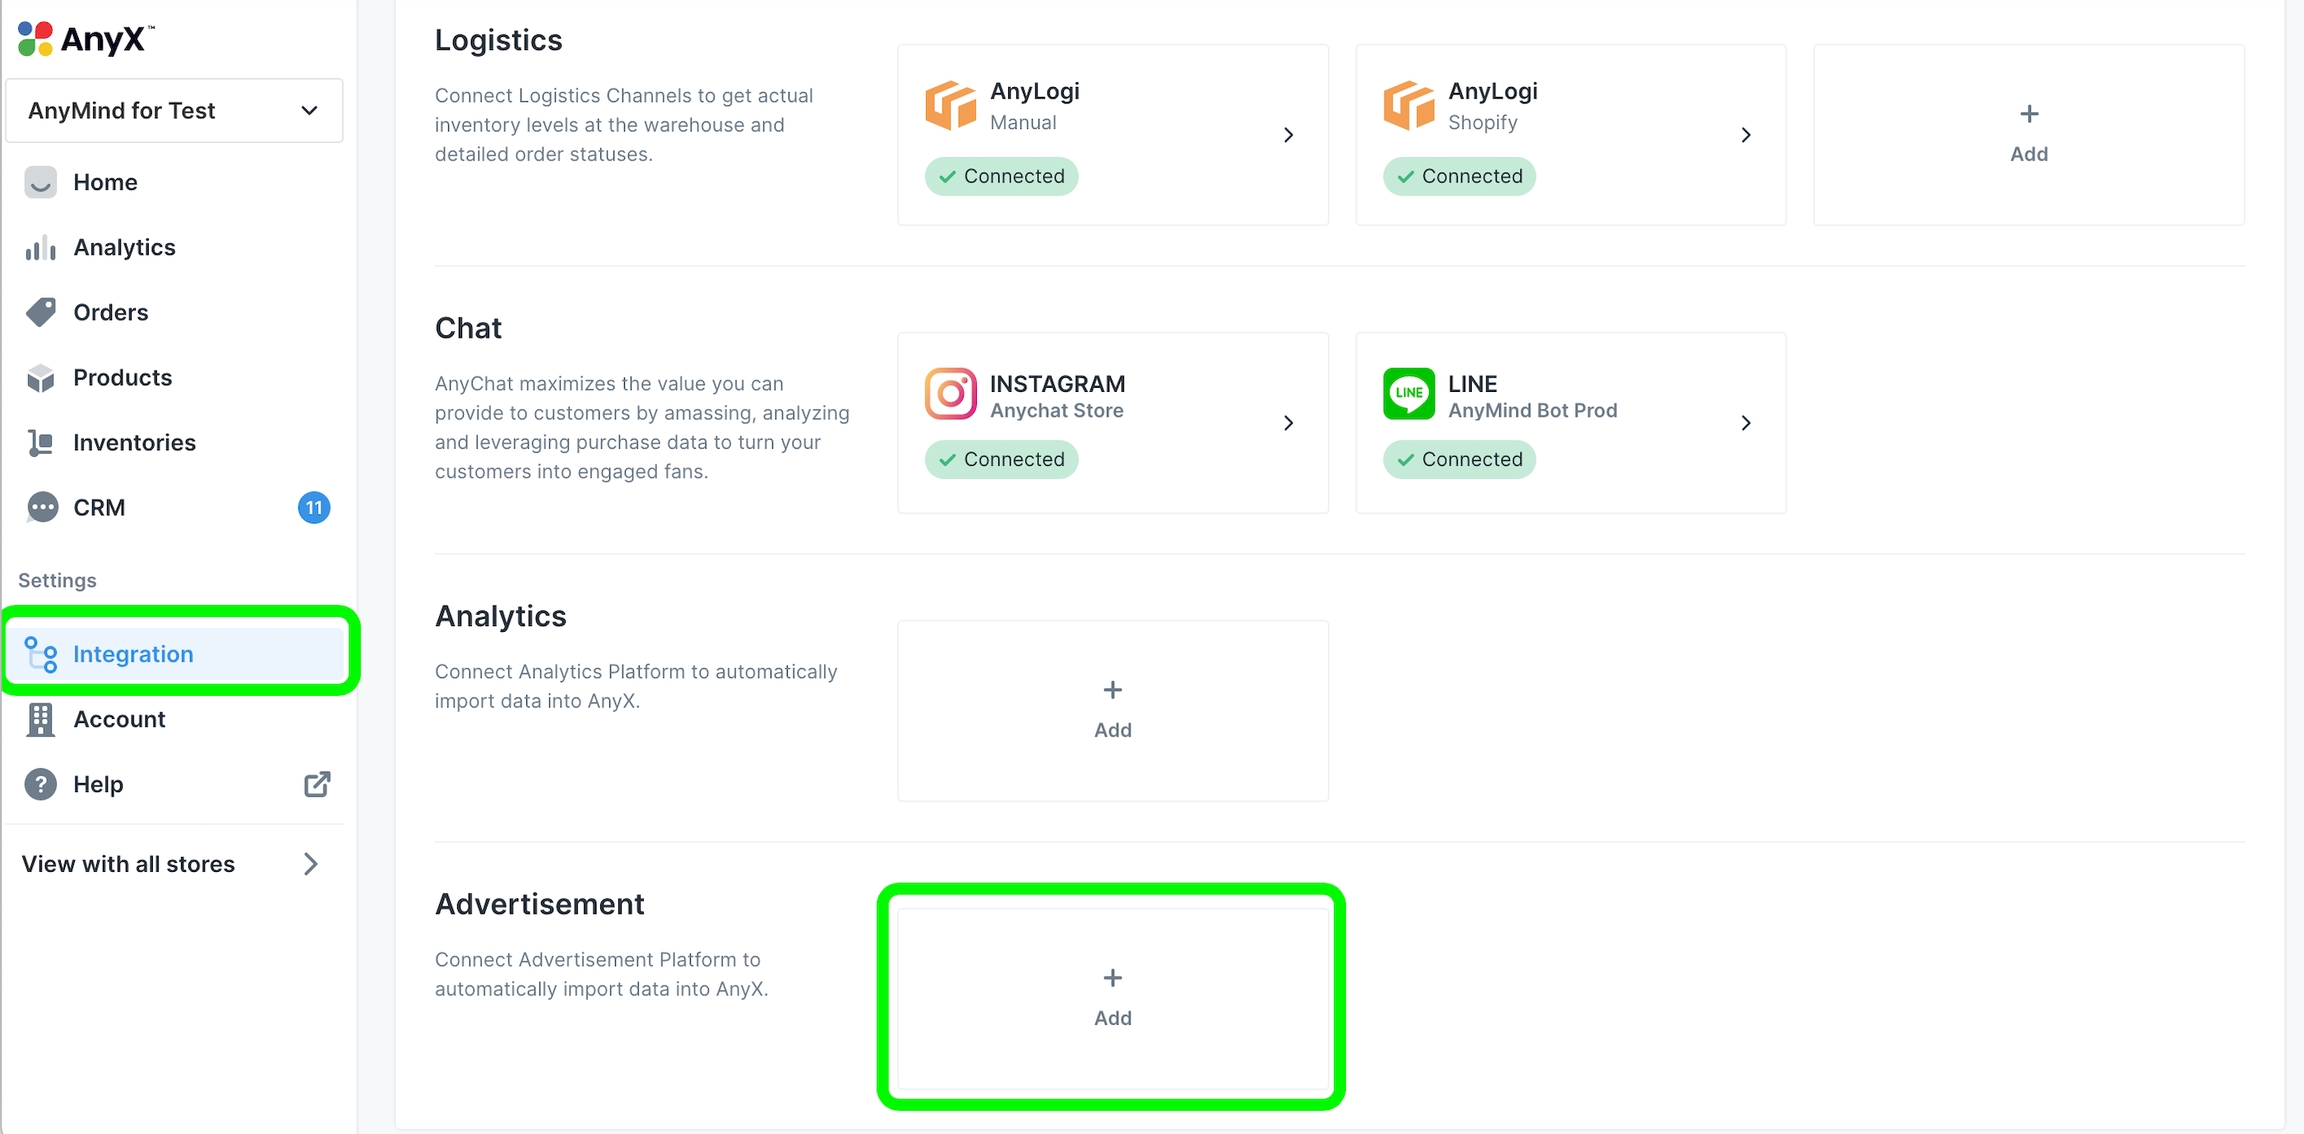Click the CRM chat bubble icon
Viewport: 2304px width, 1134px height.
42,508
